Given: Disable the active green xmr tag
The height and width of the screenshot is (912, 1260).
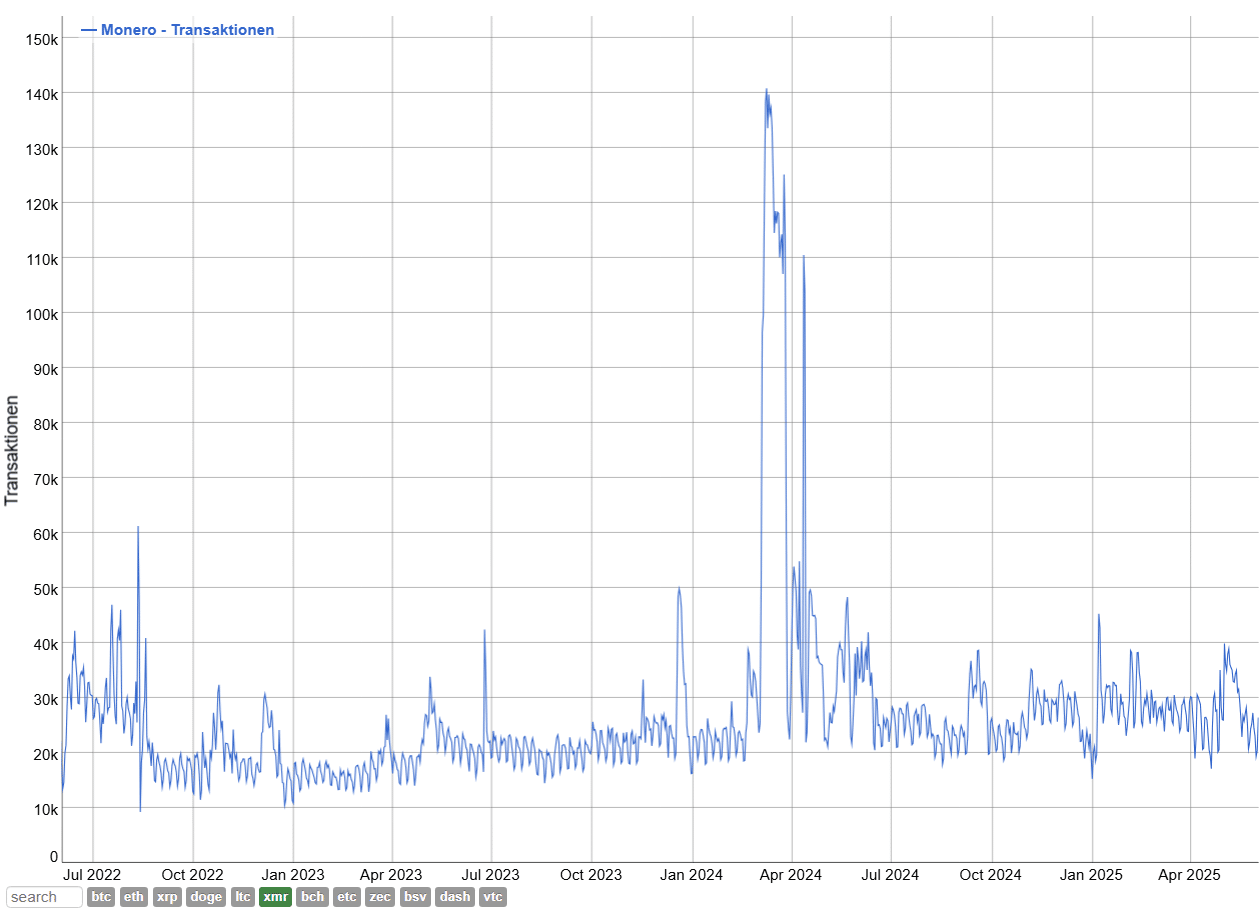Looking at the screenshot, I should [275, 897].
